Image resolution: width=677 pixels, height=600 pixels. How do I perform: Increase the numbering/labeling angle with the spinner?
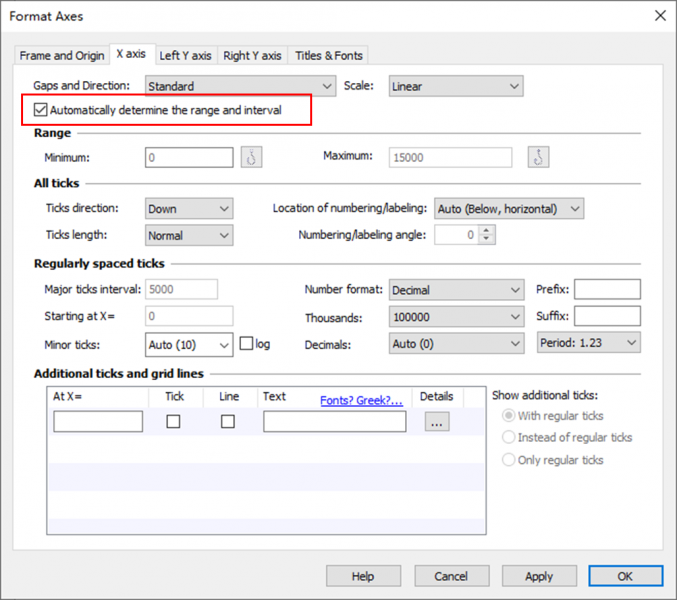click(x=487, y=231)
